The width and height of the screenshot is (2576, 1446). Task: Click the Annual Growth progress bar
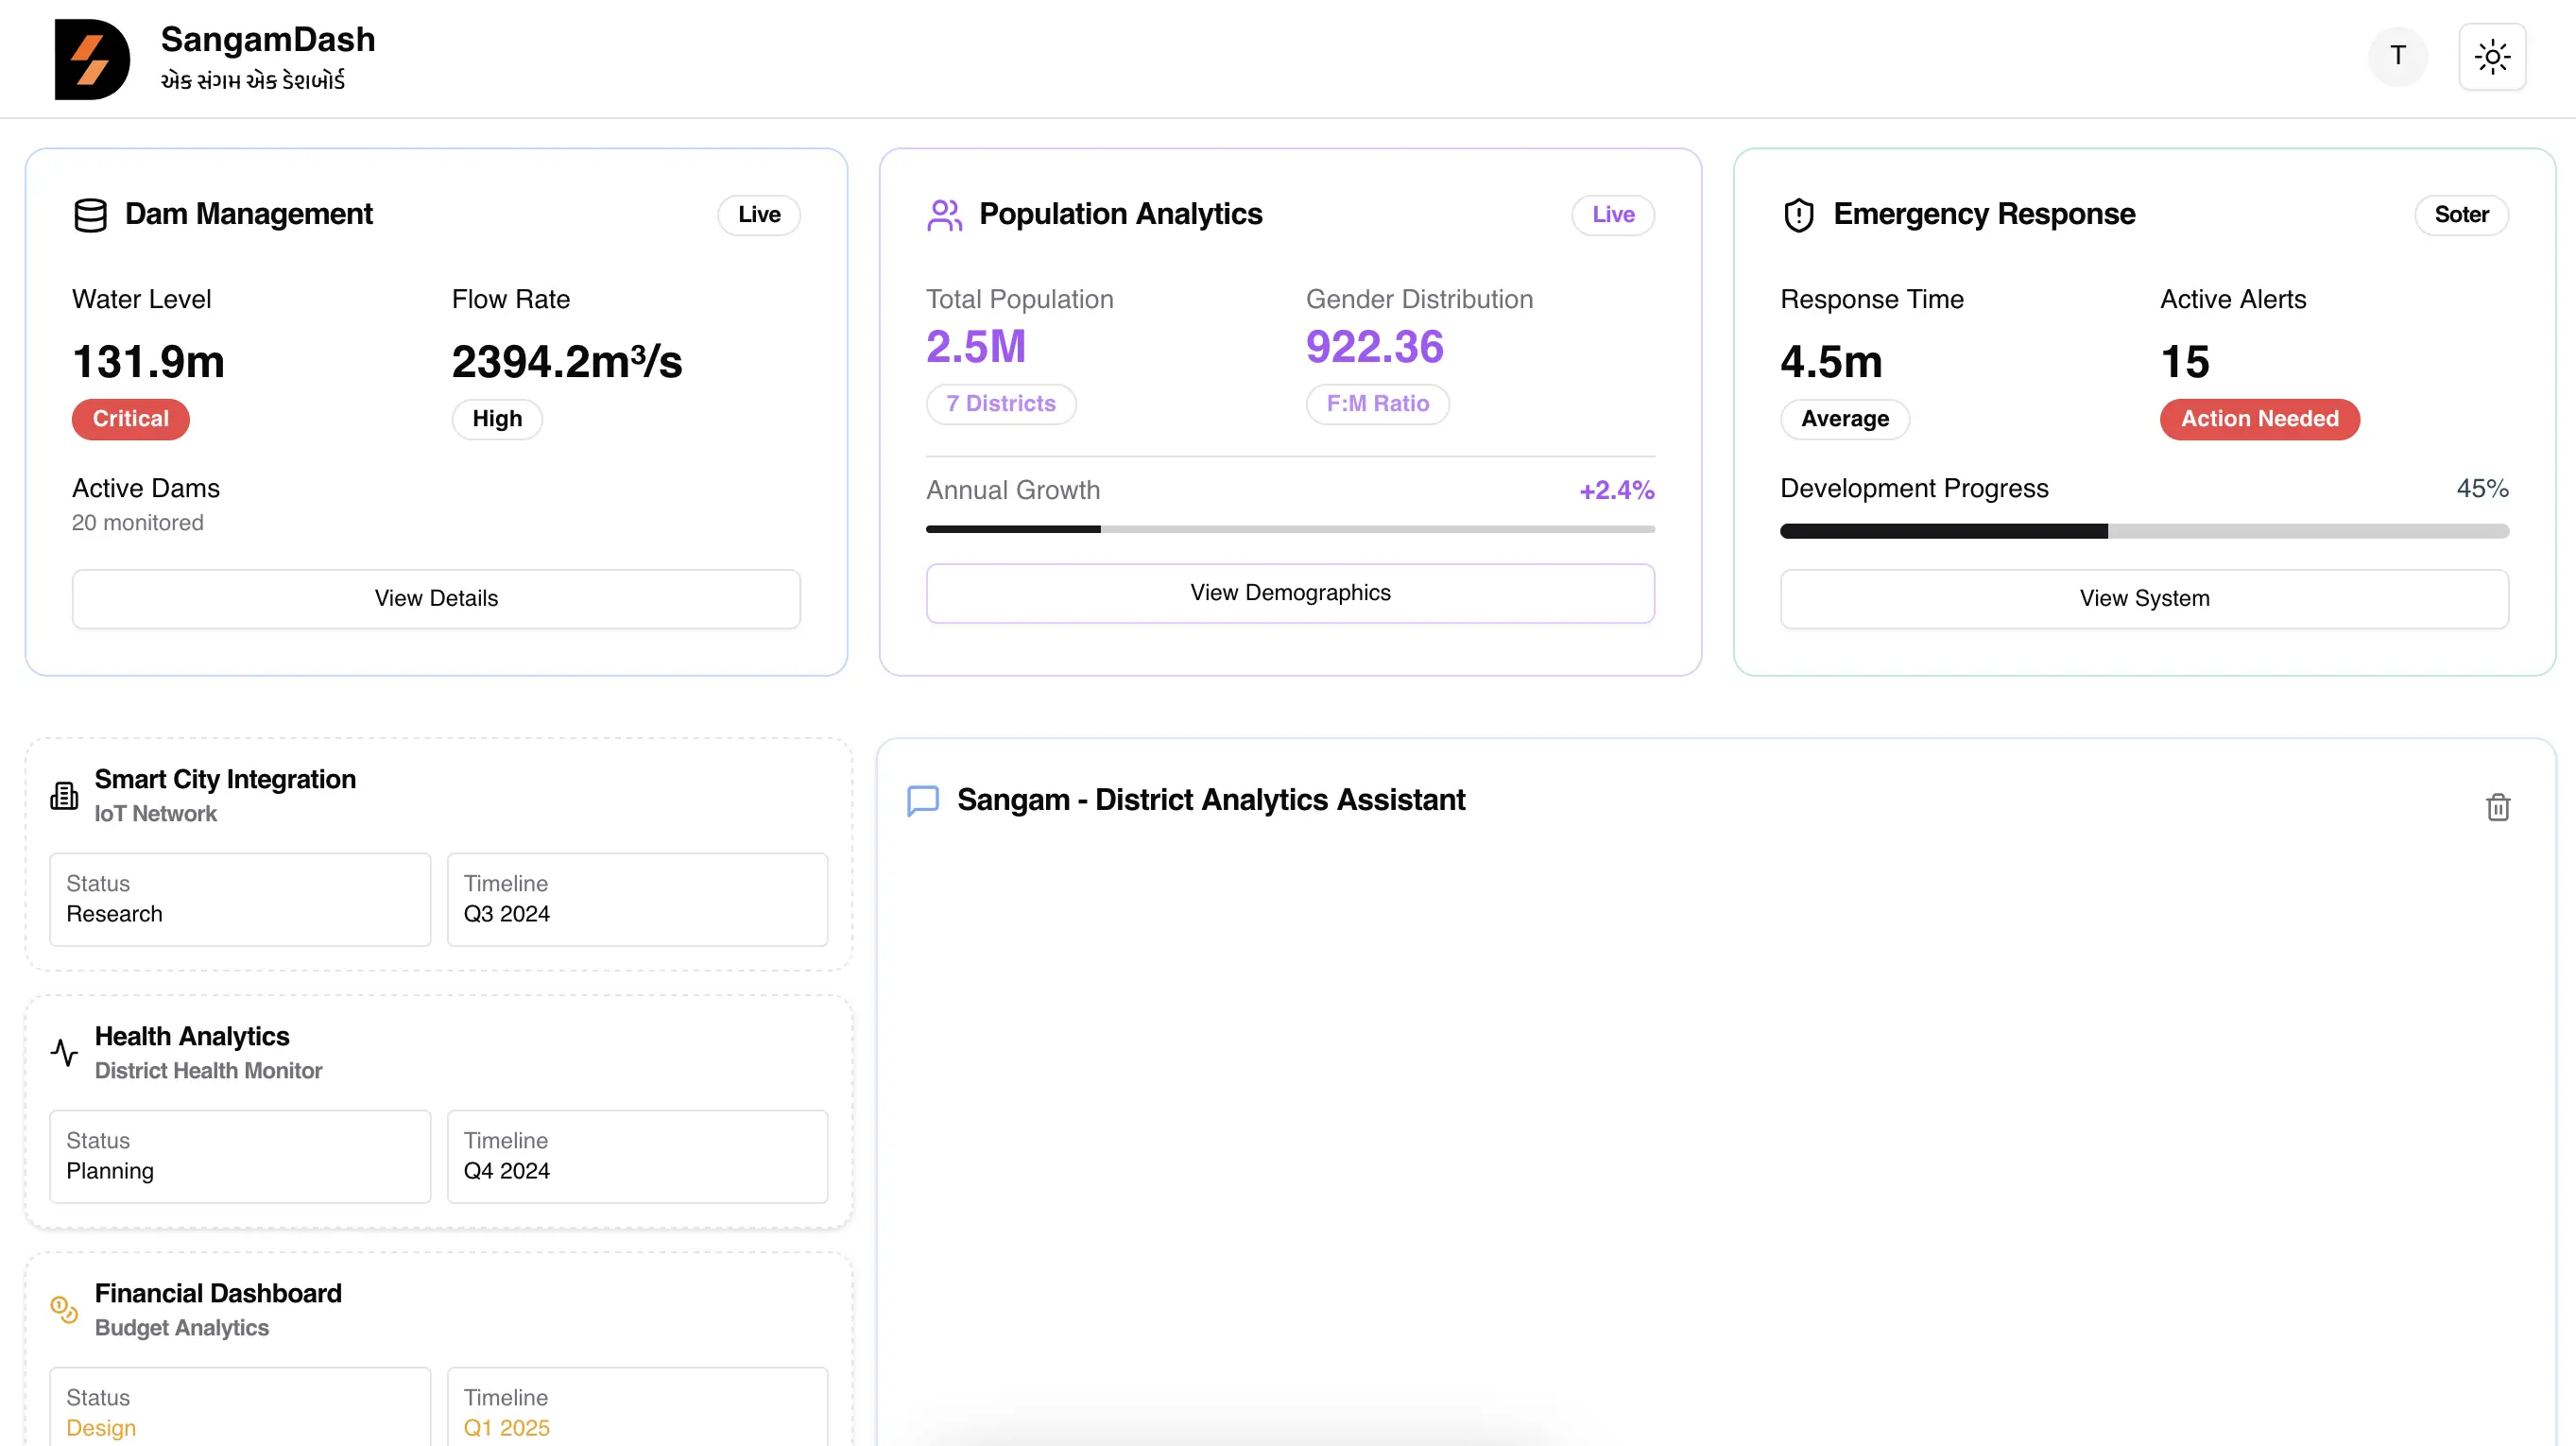(x=1289, y=529)
